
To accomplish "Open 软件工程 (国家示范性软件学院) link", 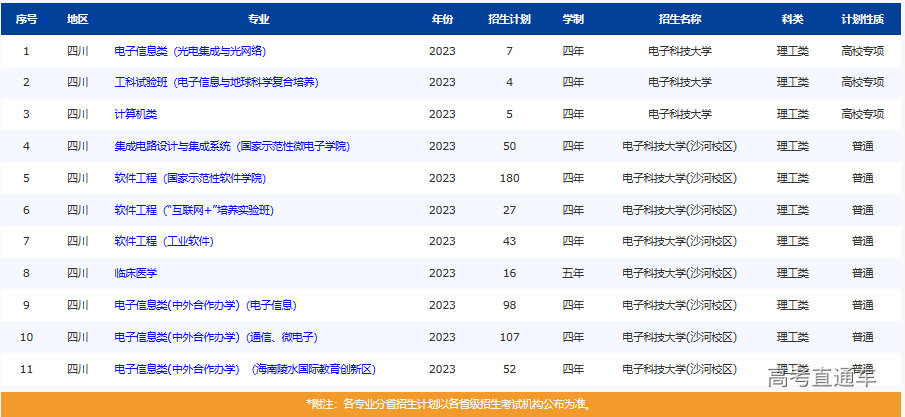I will (190, 178).
